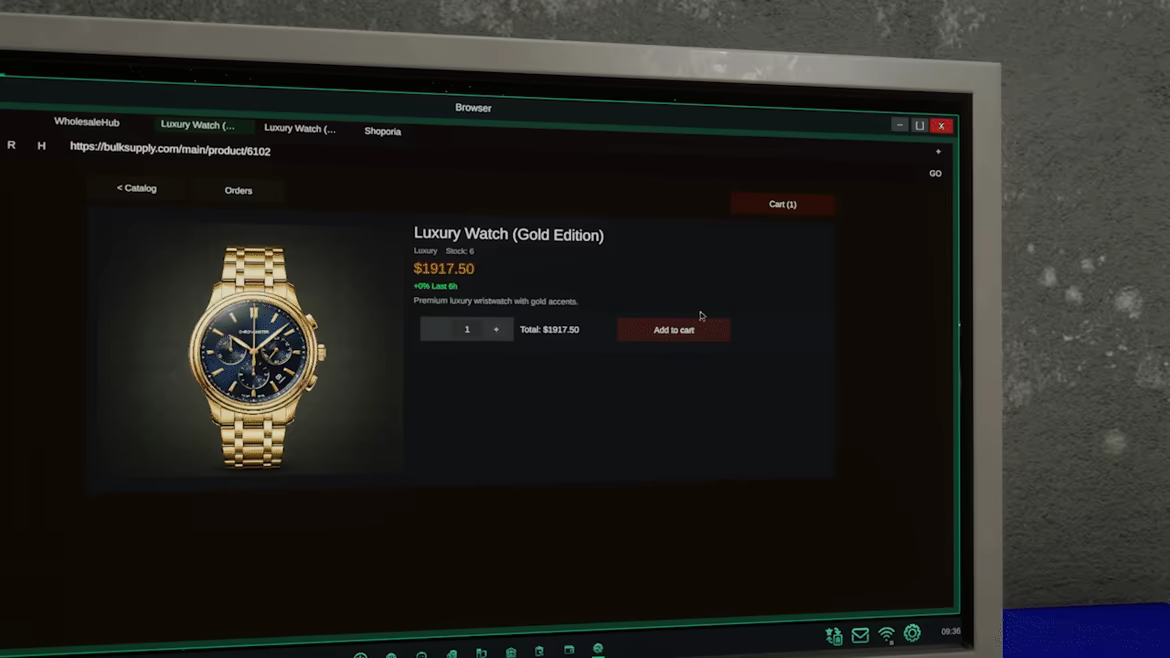Viewport: 1170px width, 658px height.
Task: Click the 'Stock: 6' label
Action: coord(460,251)
